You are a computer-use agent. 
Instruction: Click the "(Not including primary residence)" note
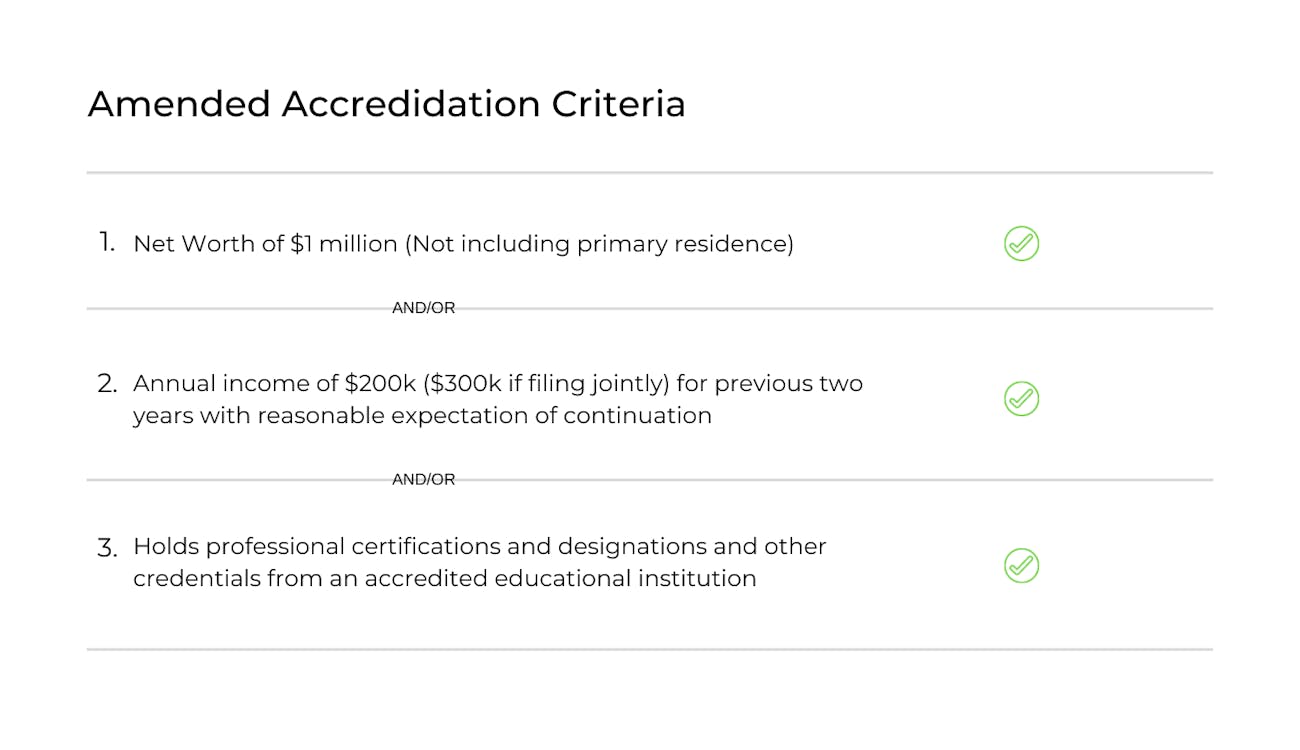pos(599,244)
